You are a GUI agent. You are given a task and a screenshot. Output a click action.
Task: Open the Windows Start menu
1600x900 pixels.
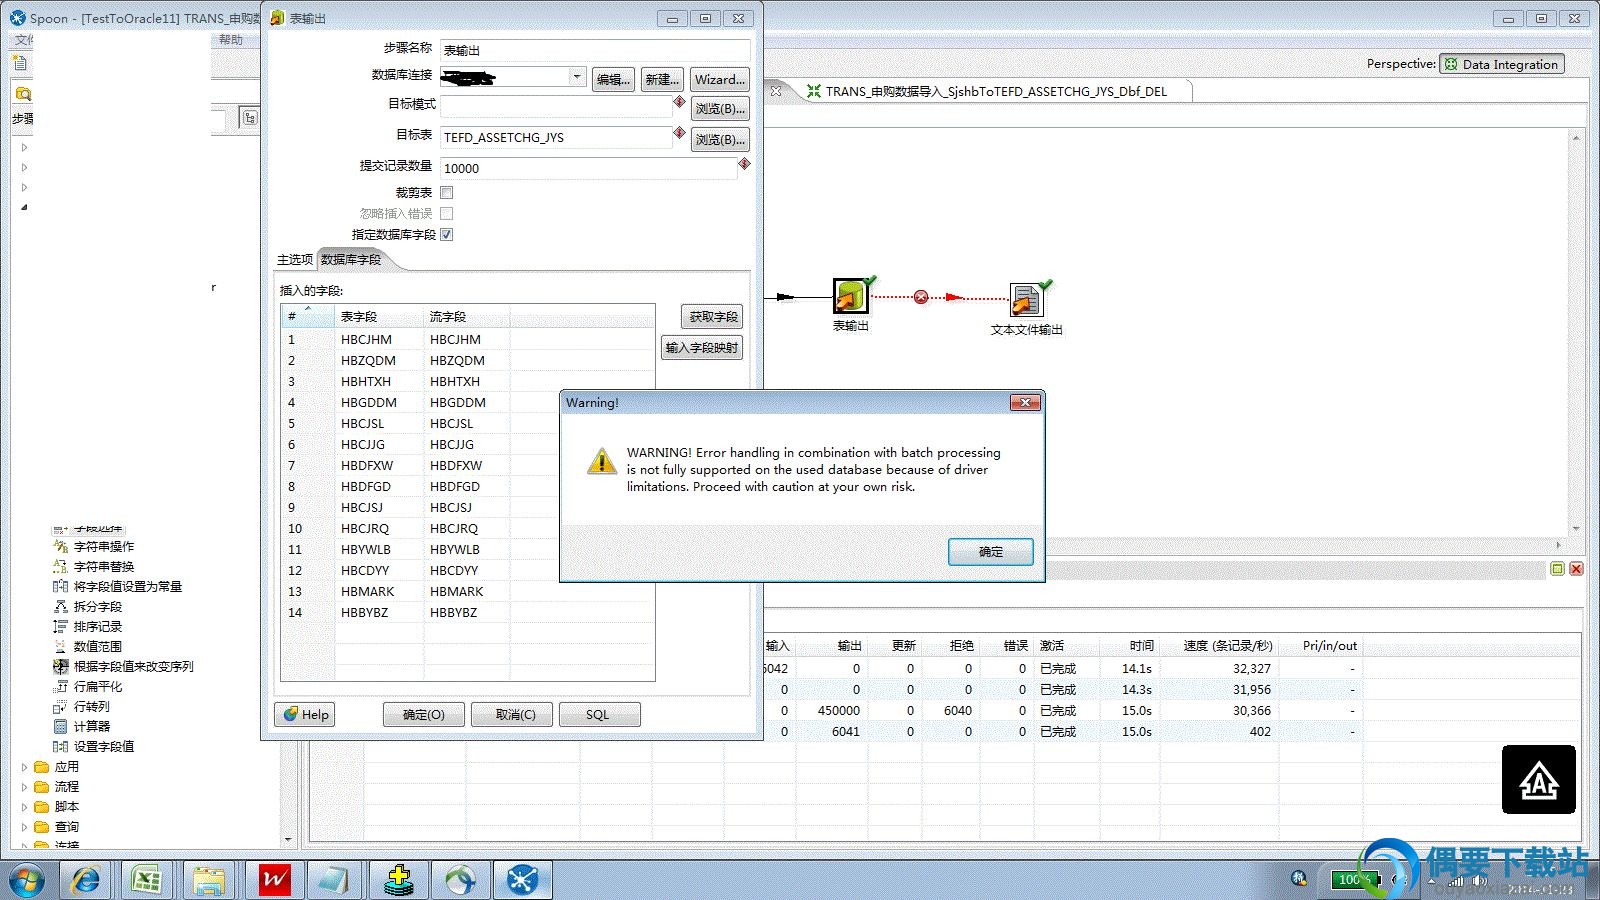pos(27,881)
